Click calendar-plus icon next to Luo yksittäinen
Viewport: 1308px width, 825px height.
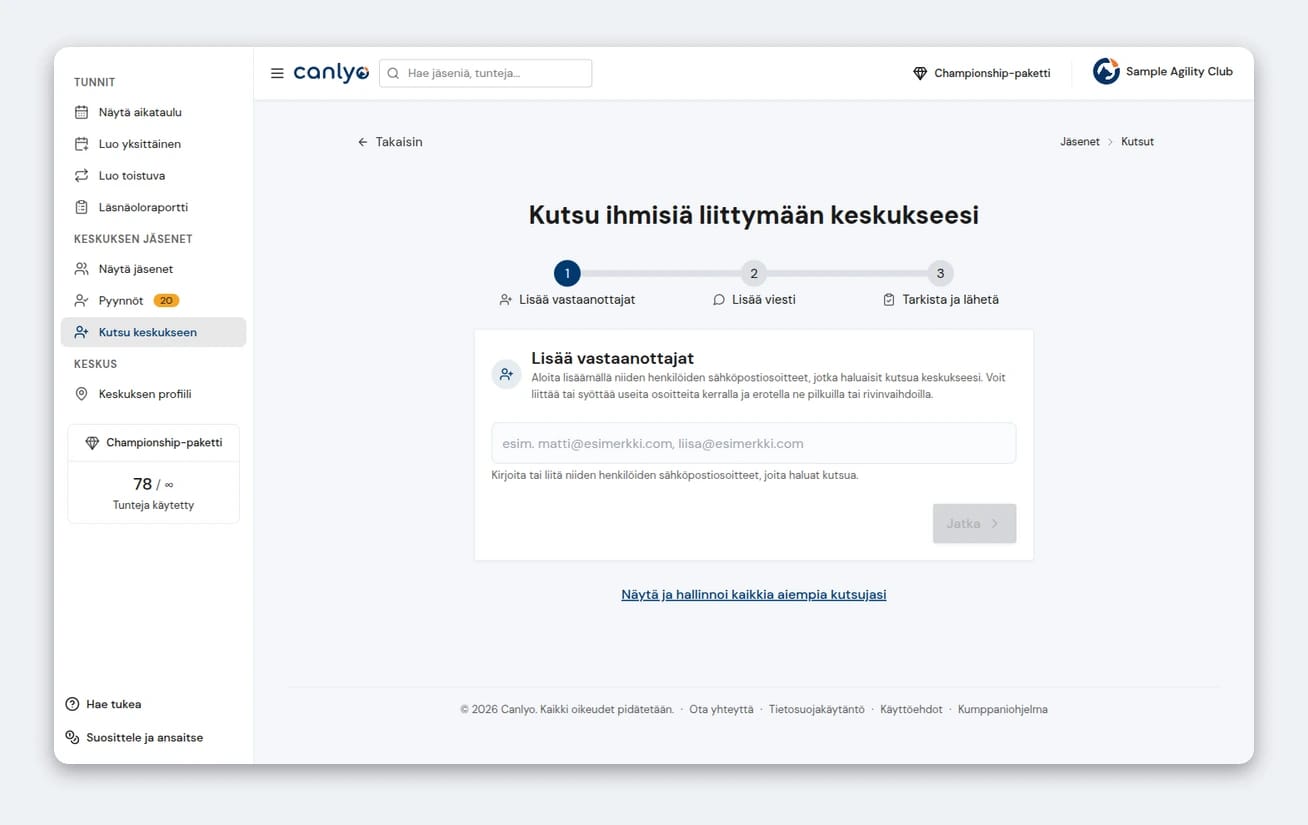click(x=82, y=144)
